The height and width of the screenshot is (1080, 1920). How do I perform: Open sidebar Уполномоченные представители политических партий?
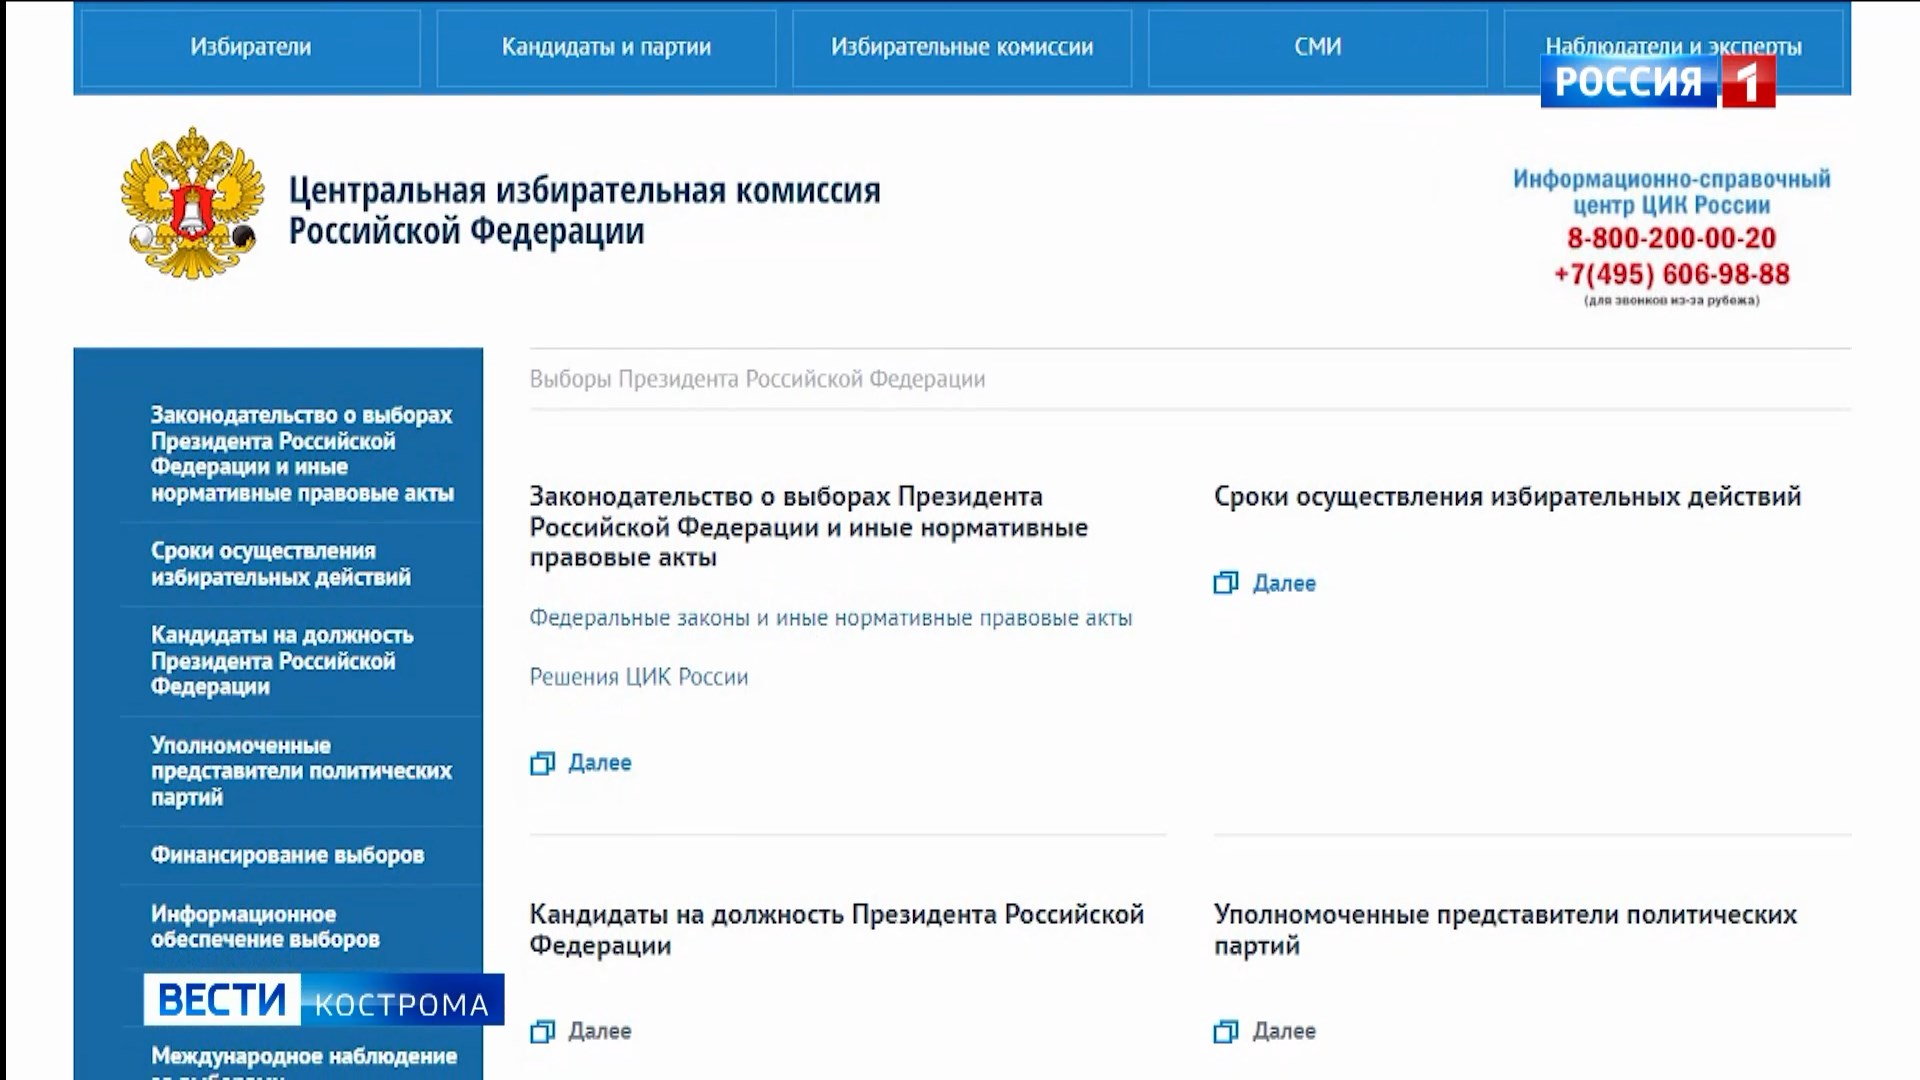(300, 771)
